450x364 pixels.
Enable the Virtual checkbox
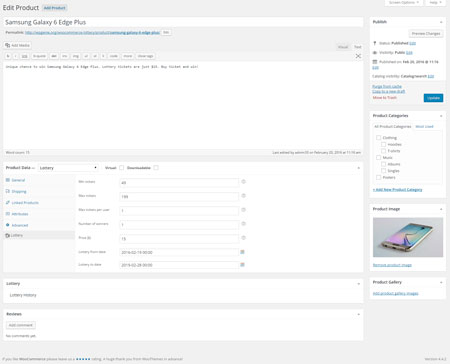(x=121, y=168)
